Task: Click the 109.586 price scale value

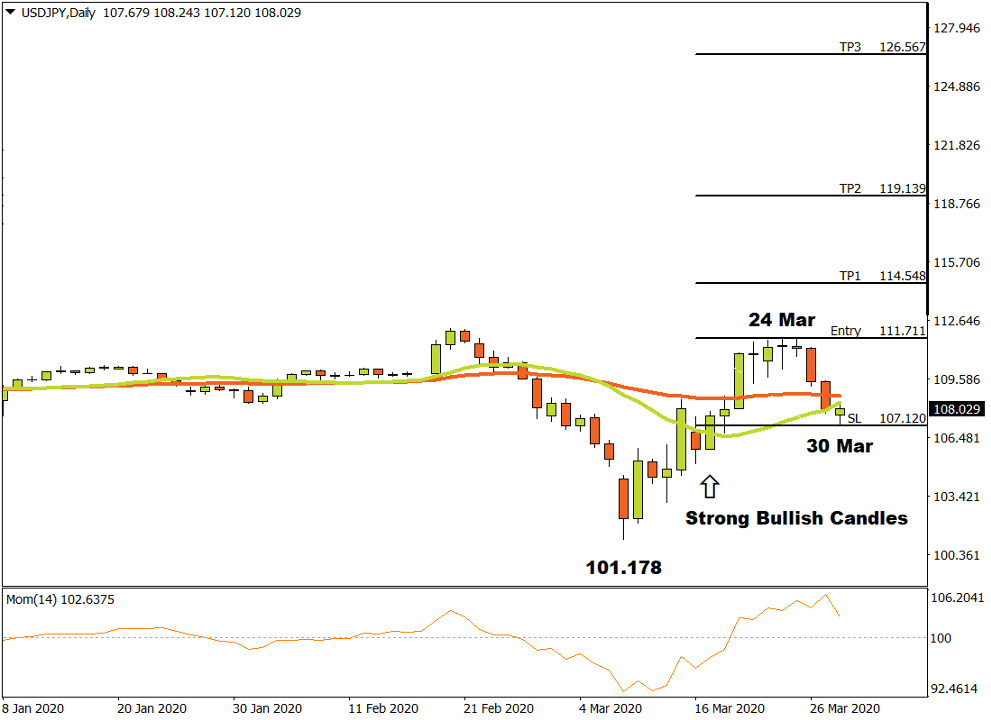Action: pyautogui.click(x=957, y=379)
